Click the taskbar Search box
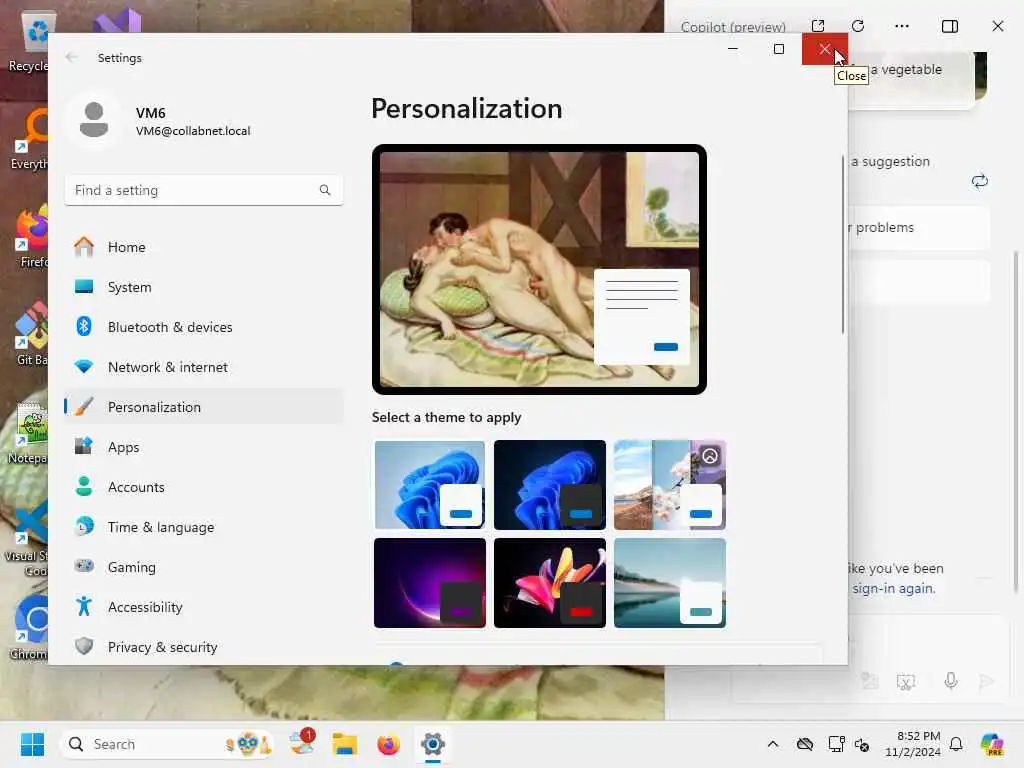 (167, 744)
